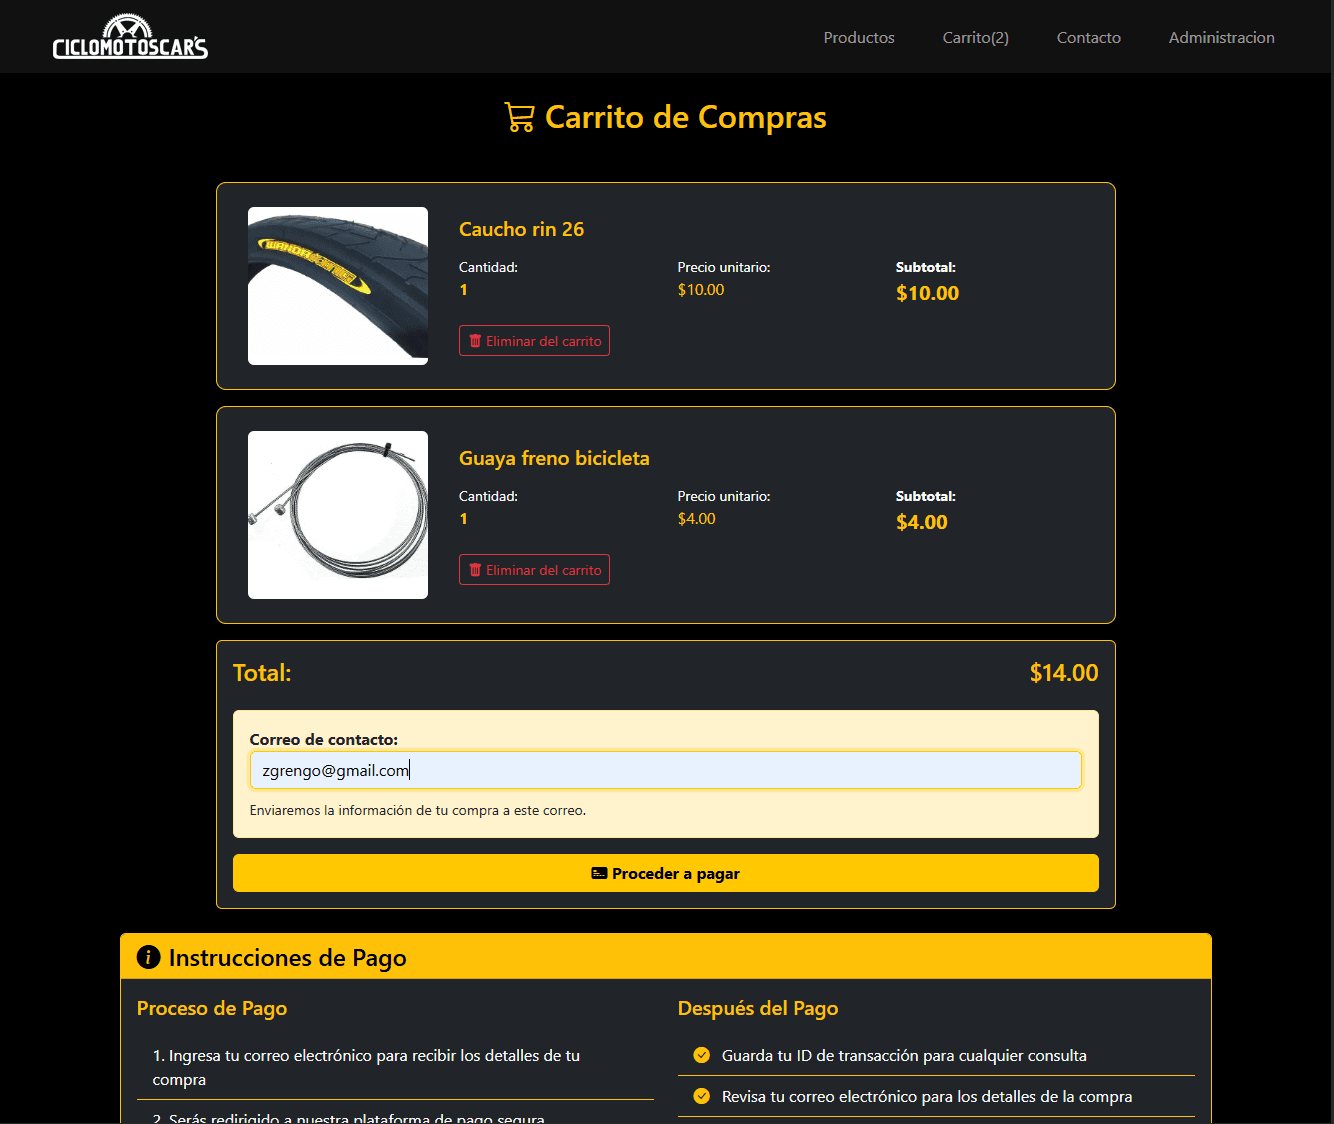Select the brake cable product thumbnail

pos(337,514)
